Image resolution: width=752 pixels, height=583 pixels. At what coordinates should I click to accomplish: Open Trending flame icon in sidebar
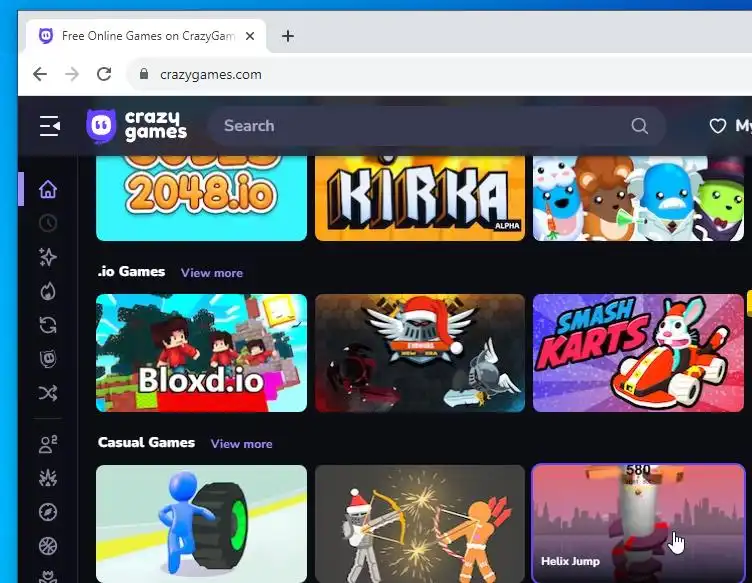click(48, 291)
